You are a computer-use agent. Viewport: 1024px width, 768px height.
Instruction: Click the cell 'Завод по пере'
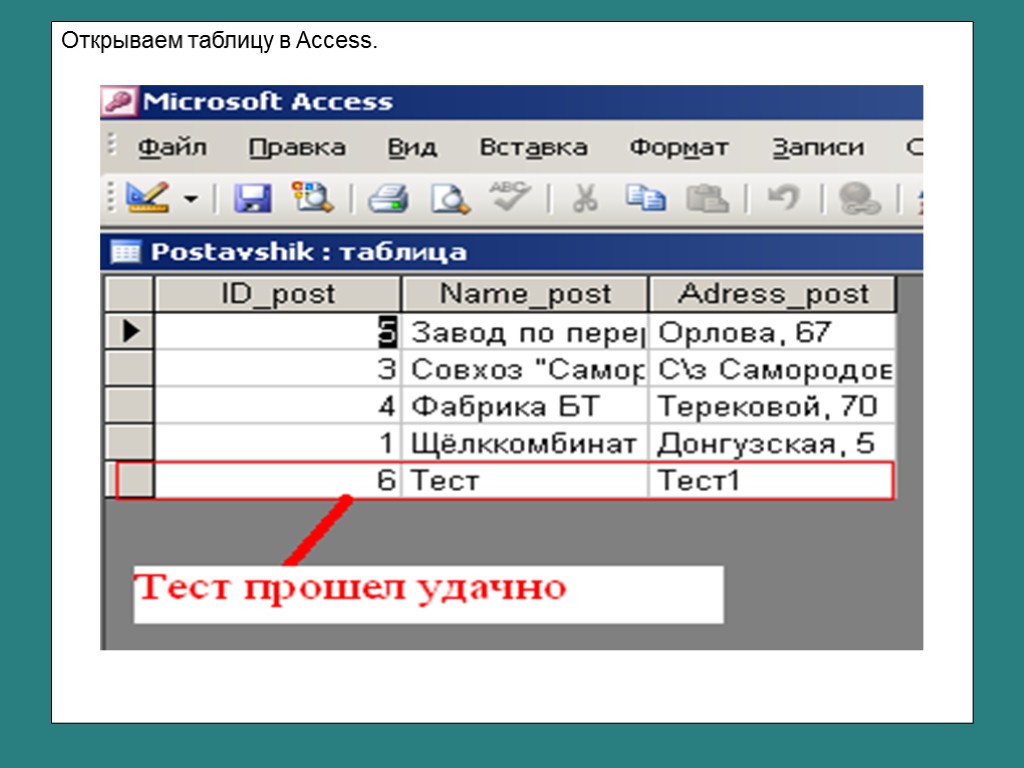525,331
